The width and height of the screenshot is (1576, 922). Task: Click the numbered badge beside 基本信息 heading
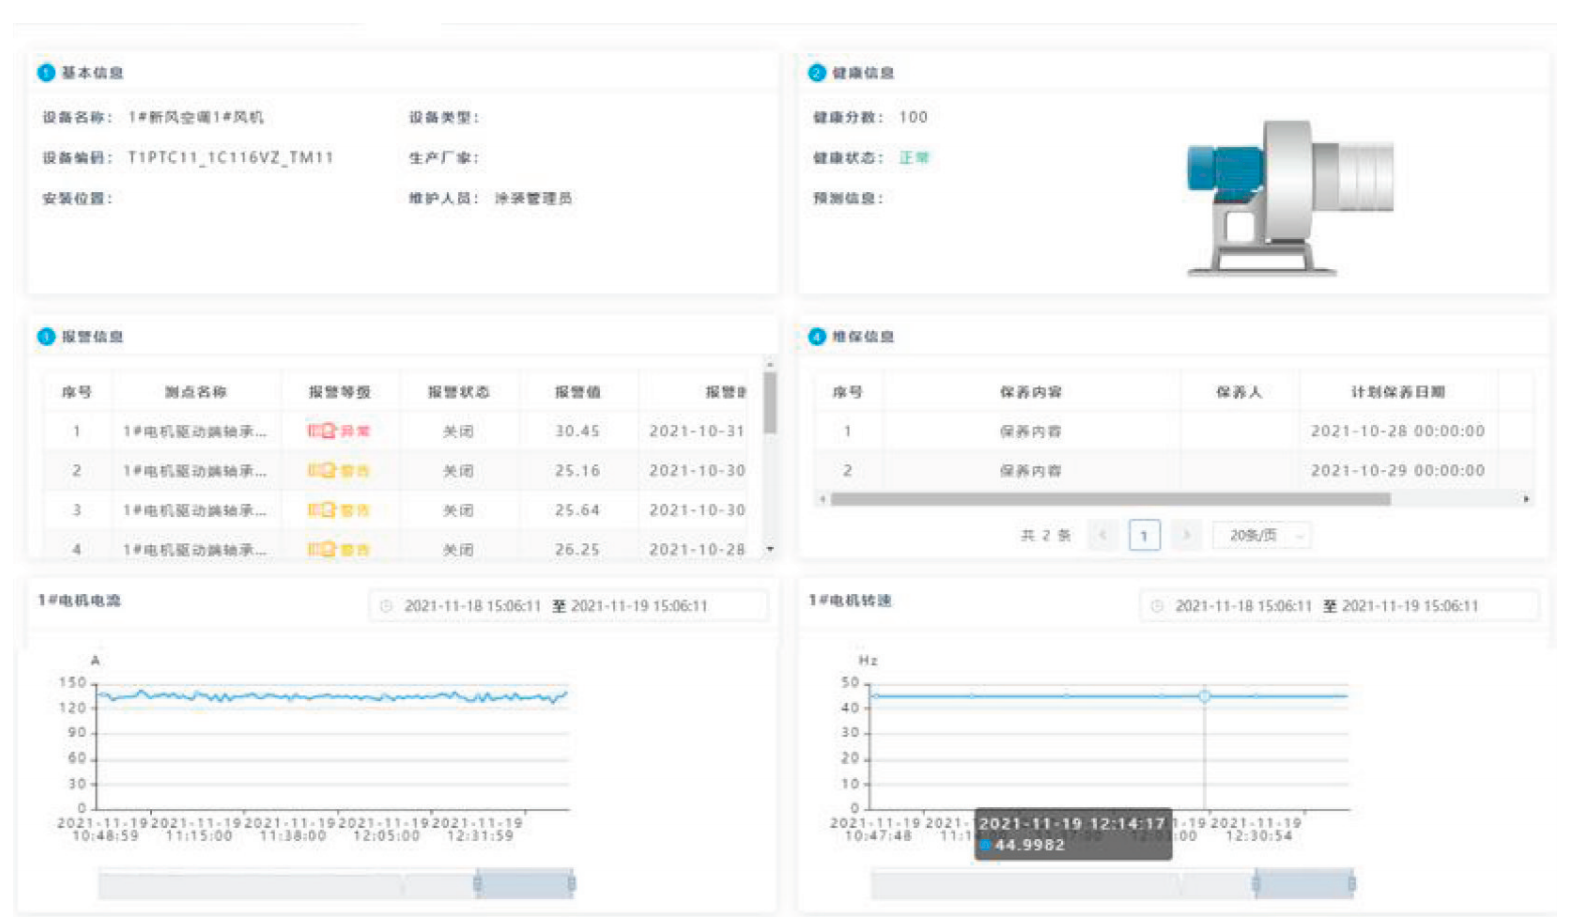click(x=46, y=73)
